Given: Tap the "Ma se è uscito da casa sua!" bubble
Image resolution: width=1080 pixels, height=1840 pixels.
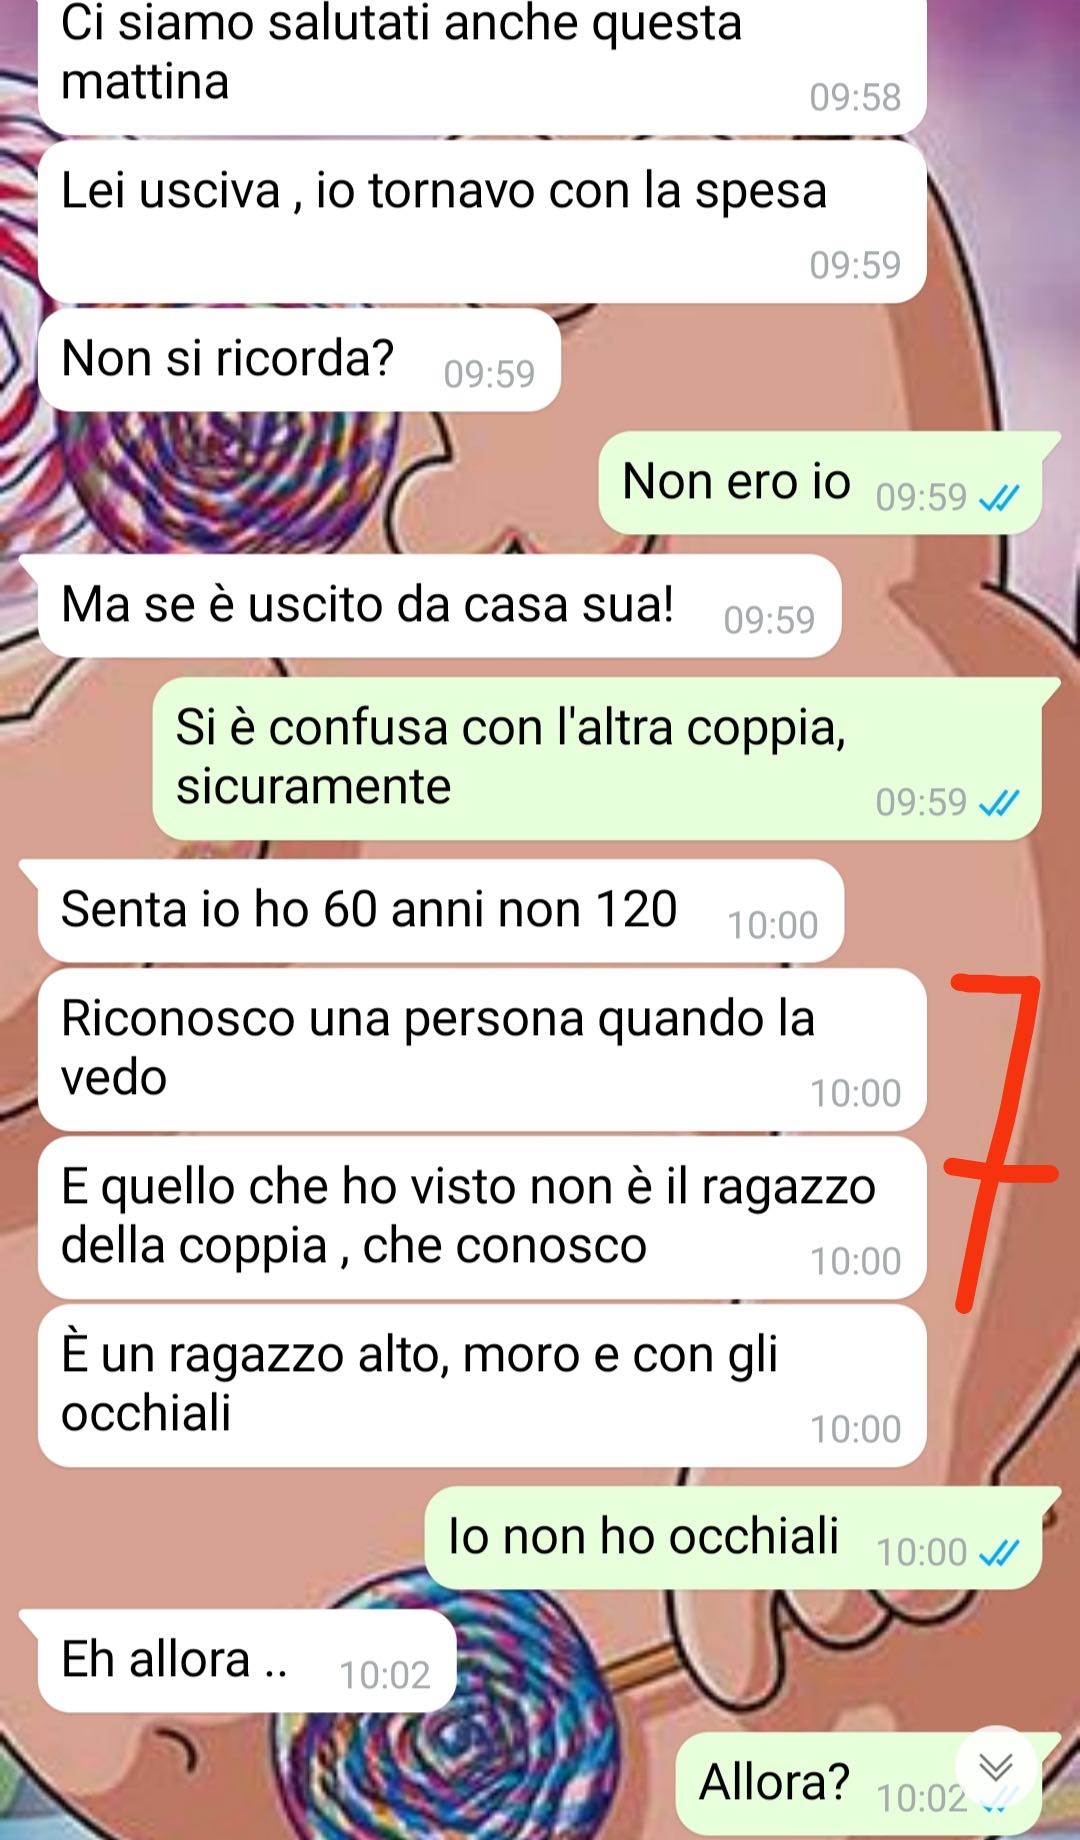Looking at the screenshot, I should (439, 606).
